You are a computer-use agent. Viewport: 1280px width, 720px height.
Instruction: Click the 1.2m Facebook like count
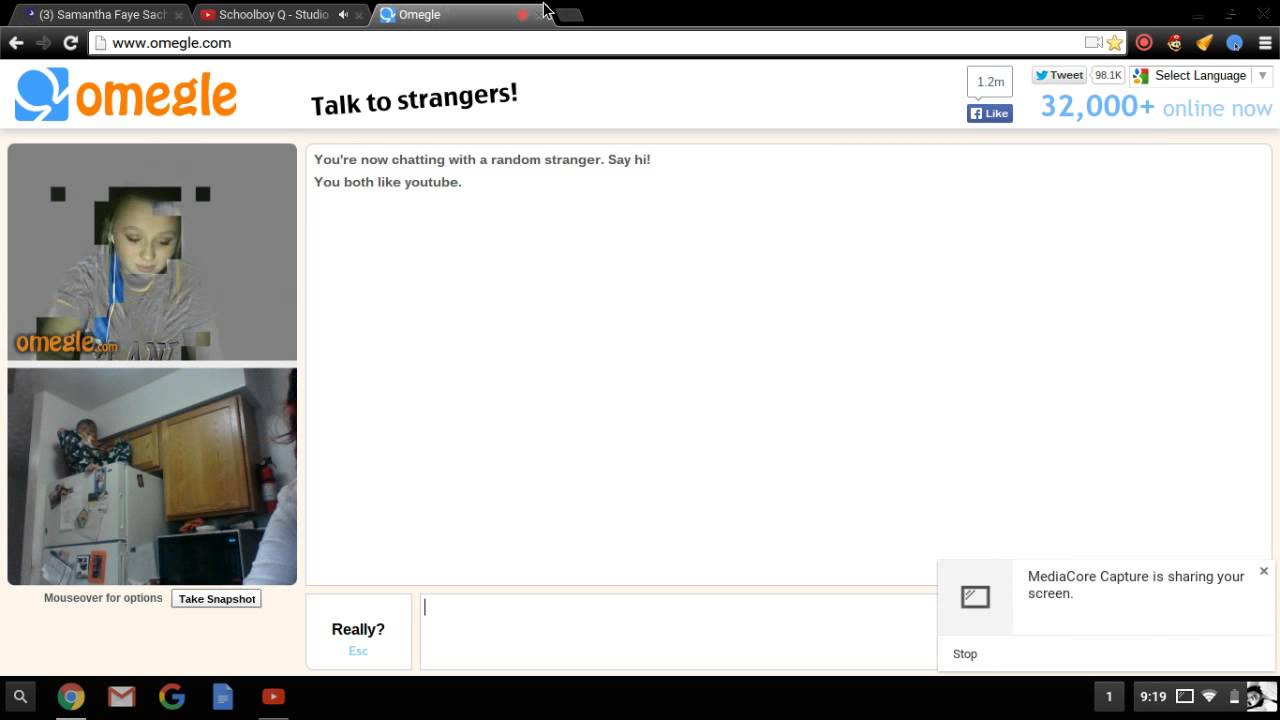(990, 82)
